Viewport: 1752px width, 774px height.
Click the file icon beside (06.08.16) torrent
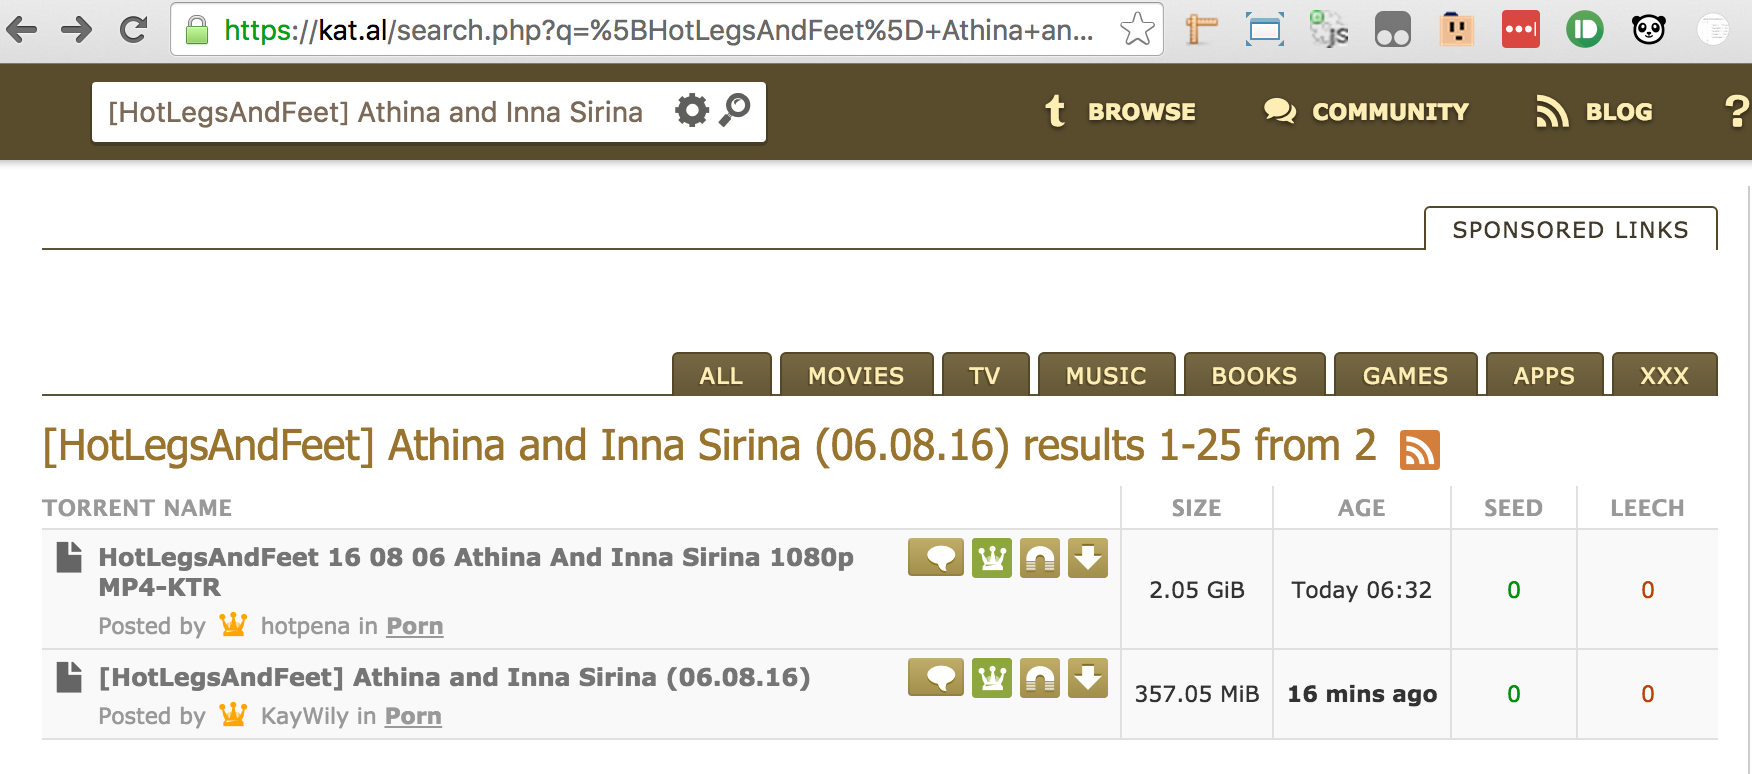click(69, 677)
